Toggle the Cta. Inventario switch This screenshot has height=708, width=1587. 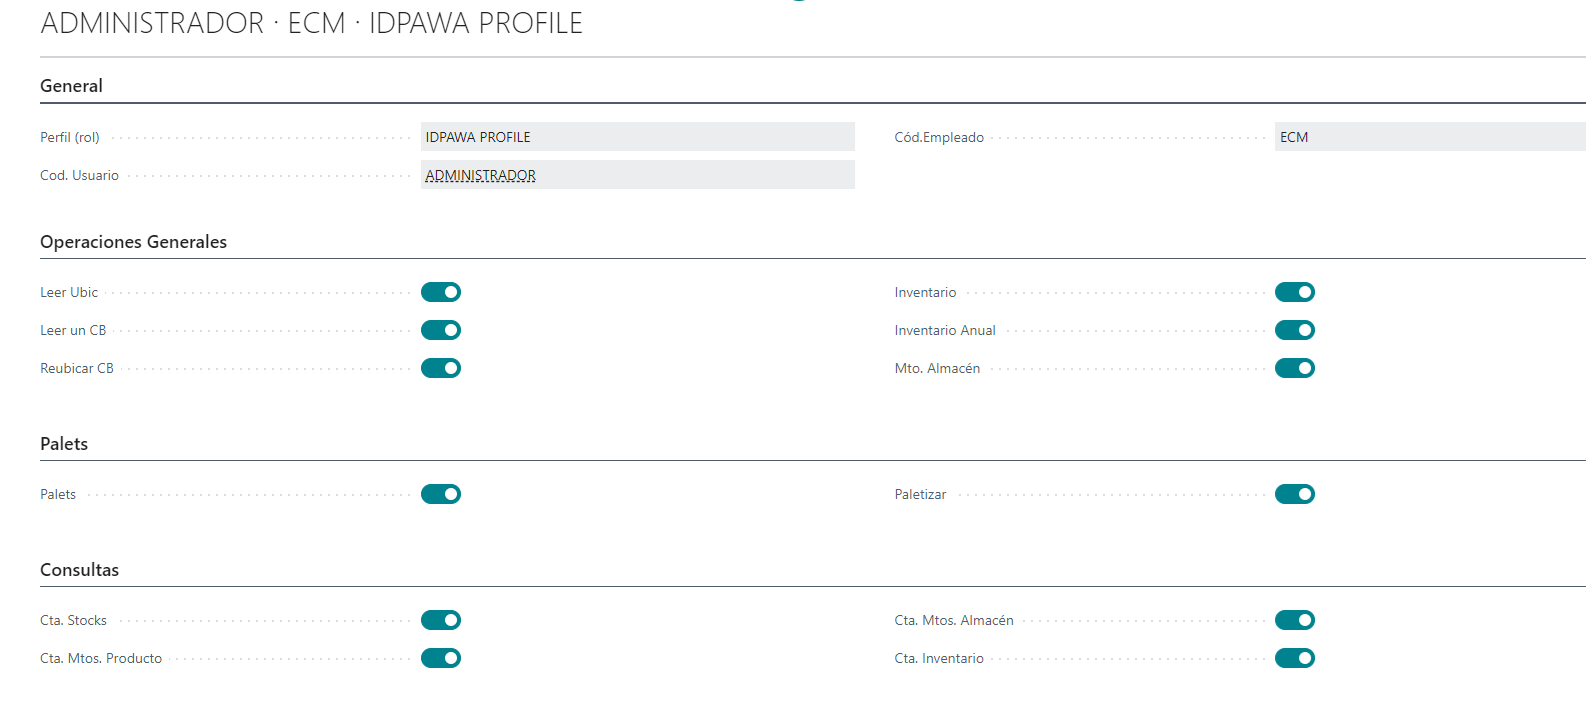click(1294, 658)
